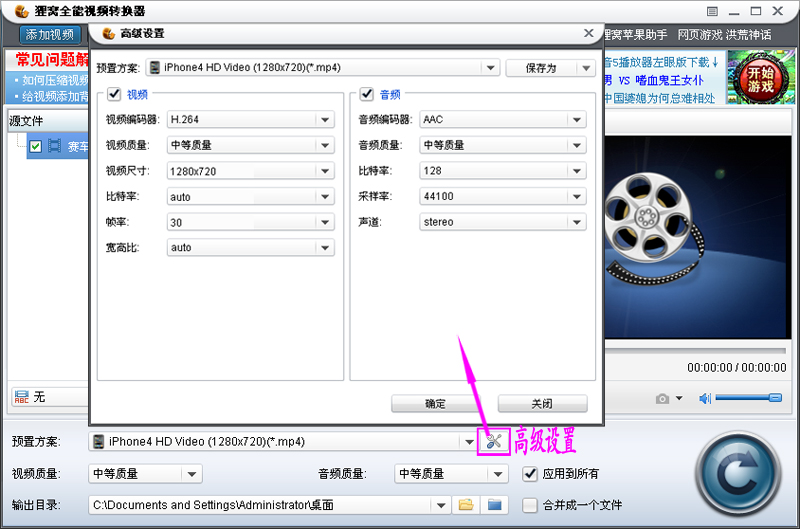Click 确定 button in advanced settings
Image resolution: width=800 pixels, height=529 pixels.
coord(435,404)
